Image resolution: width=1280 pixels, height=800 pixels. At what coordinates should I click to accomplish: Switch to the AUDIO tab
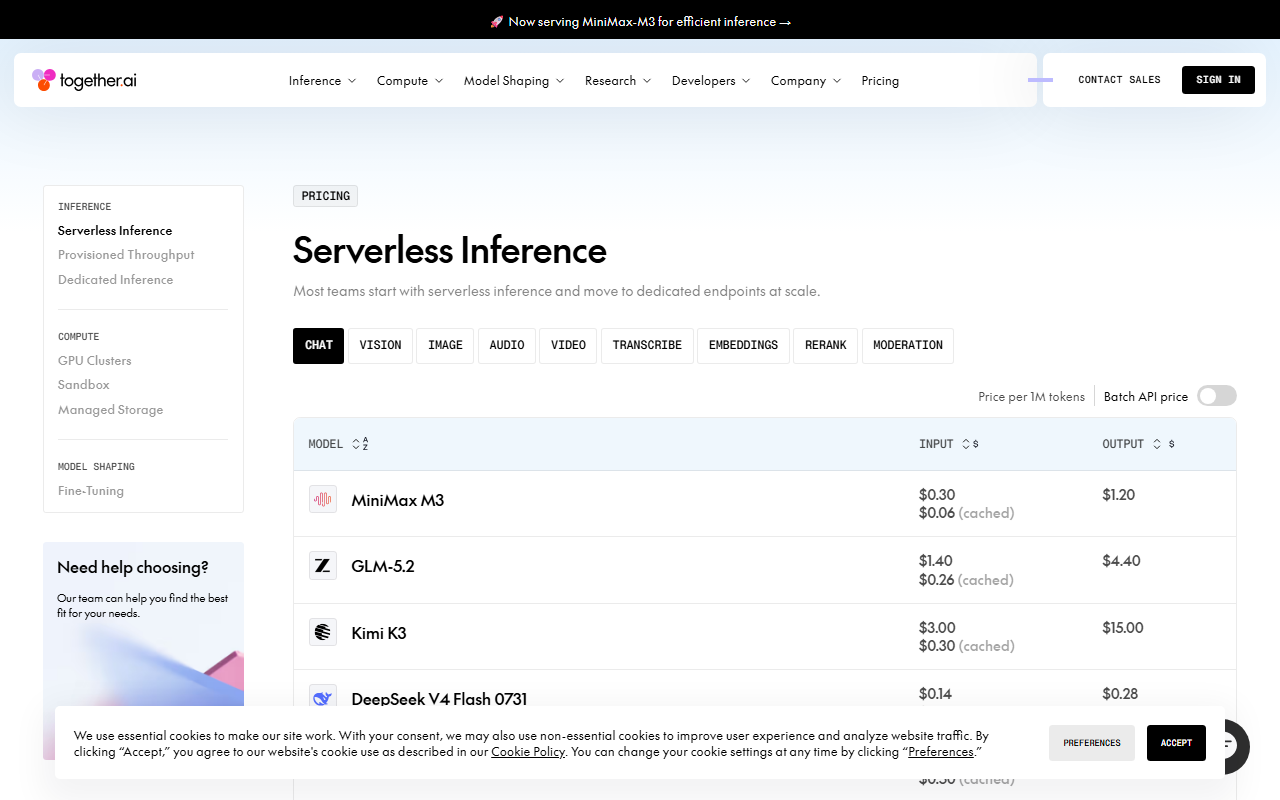(x=507, y=346)
